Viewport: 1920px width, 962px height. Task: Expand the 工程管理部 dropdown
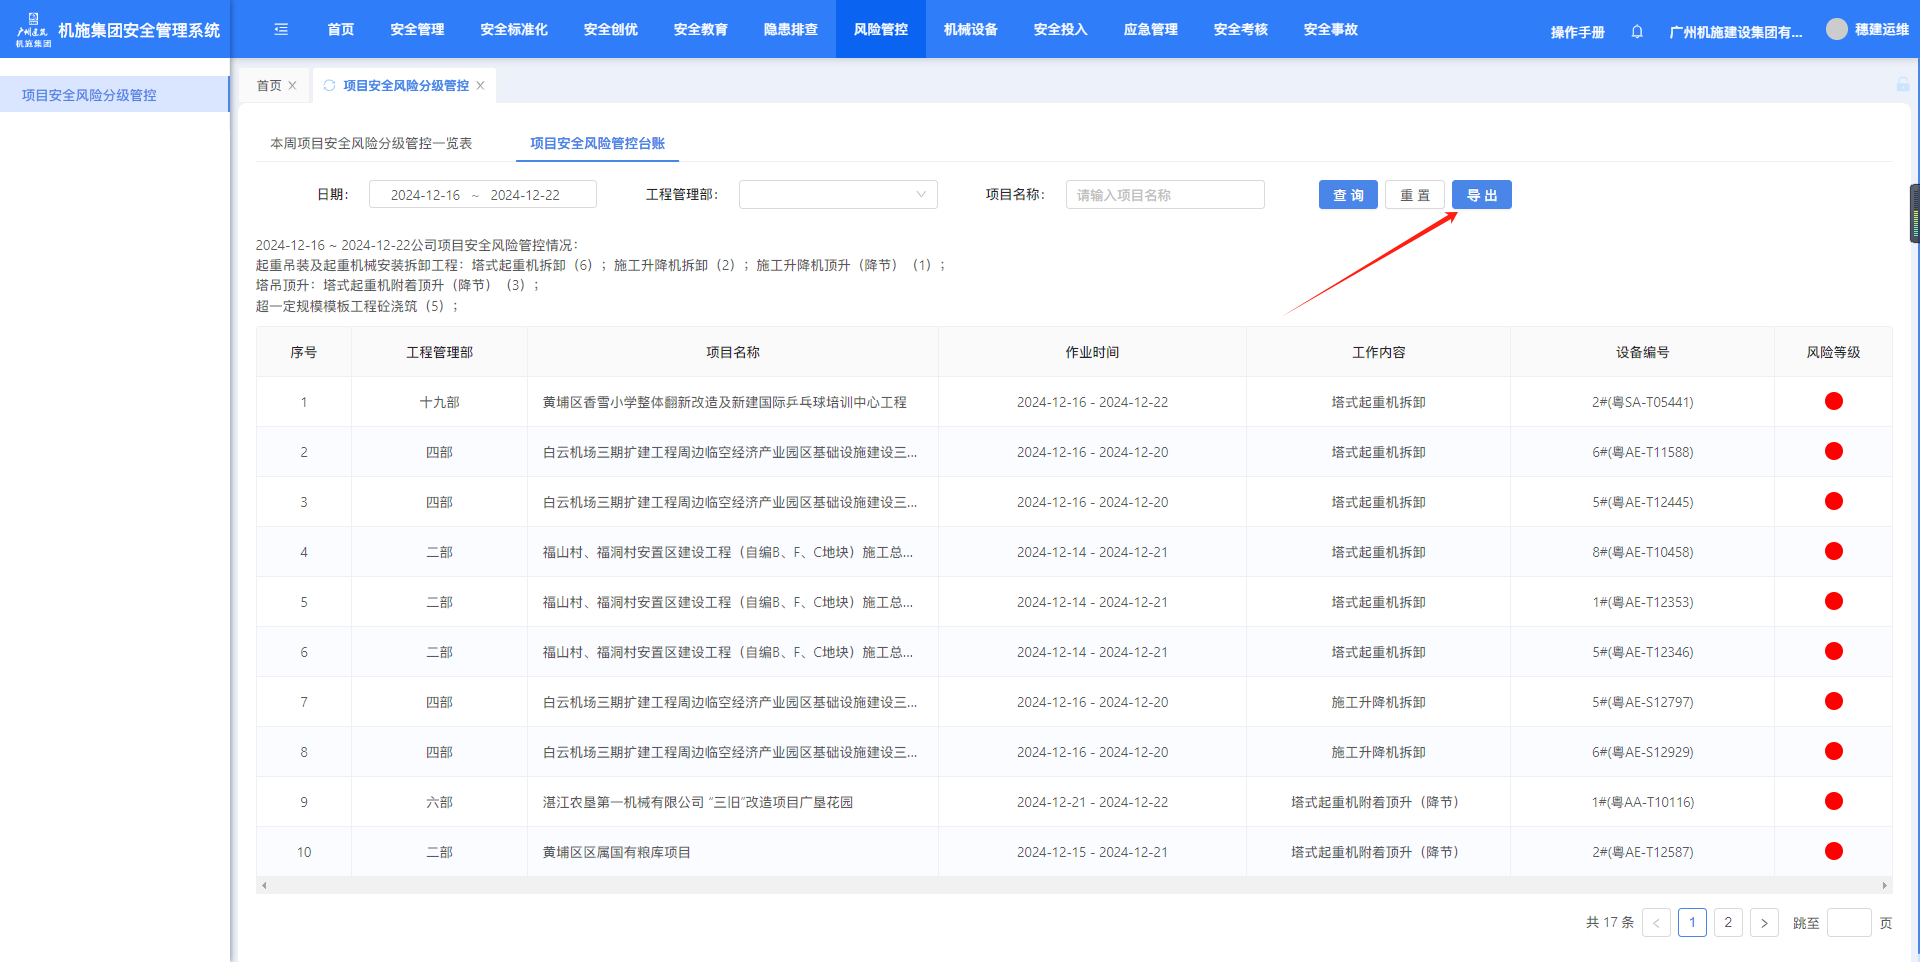(x=837, y=195)
